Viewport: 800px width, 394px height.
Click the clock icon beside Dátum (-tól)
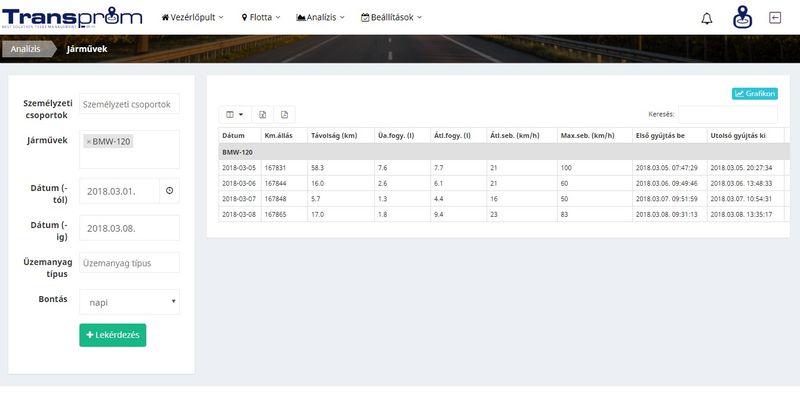click(x=169, y=191)
